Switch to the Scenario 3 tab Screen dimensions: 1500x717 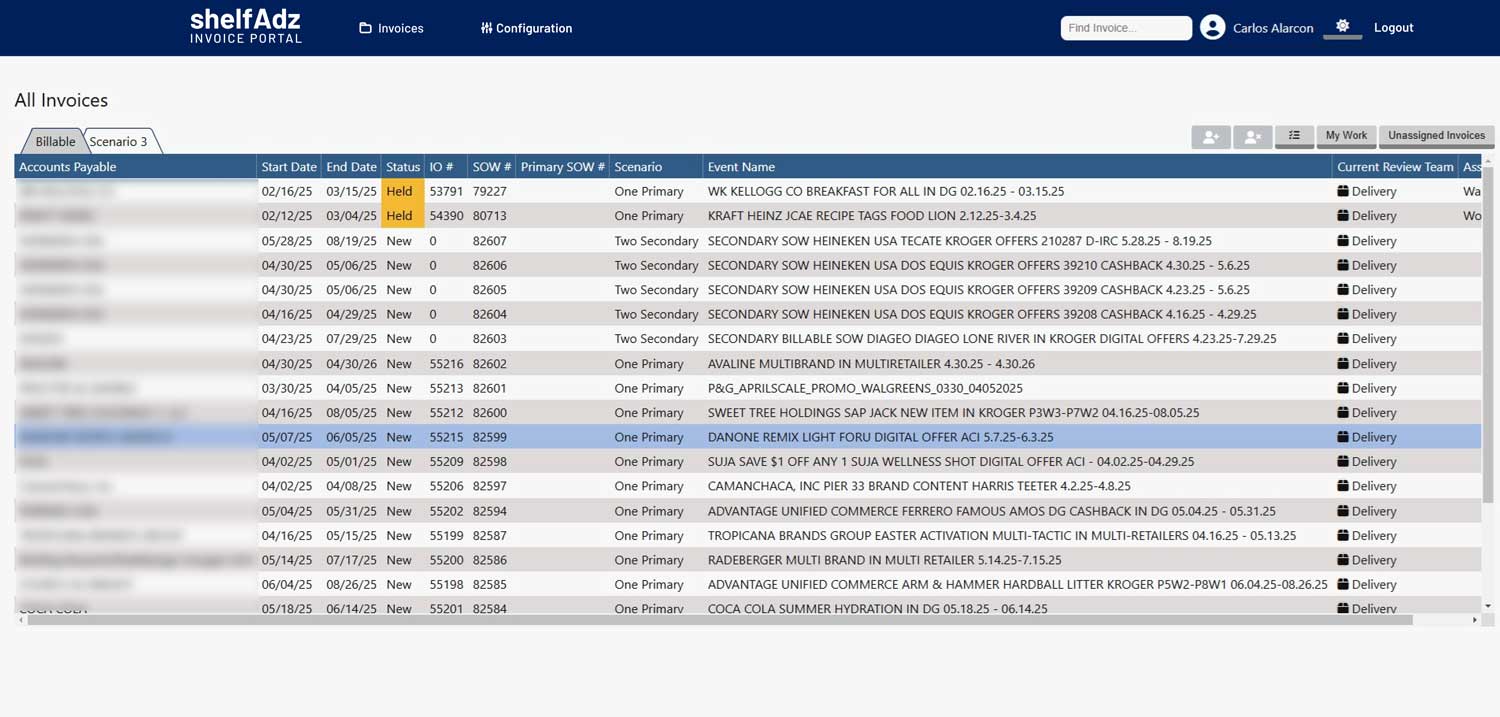pyautogui.click(x=119, y=141)
